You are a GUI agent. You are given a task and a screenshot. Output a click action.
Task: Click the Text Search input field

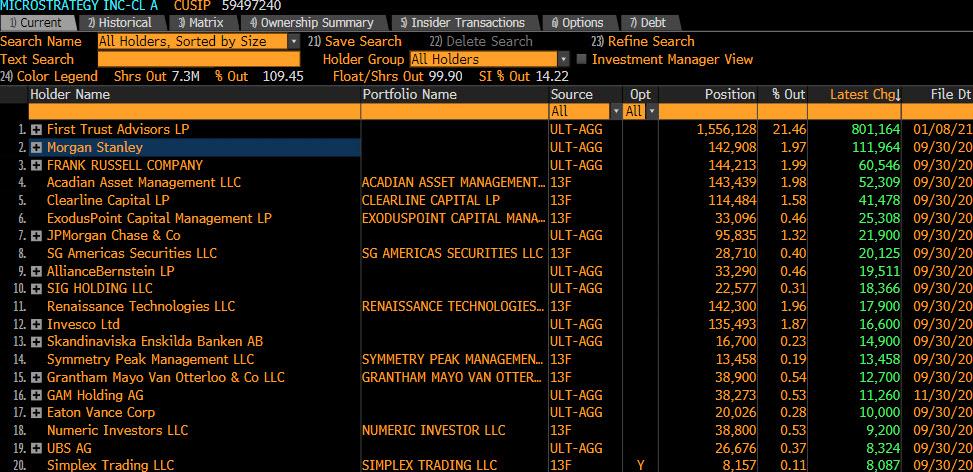point(199,60)
